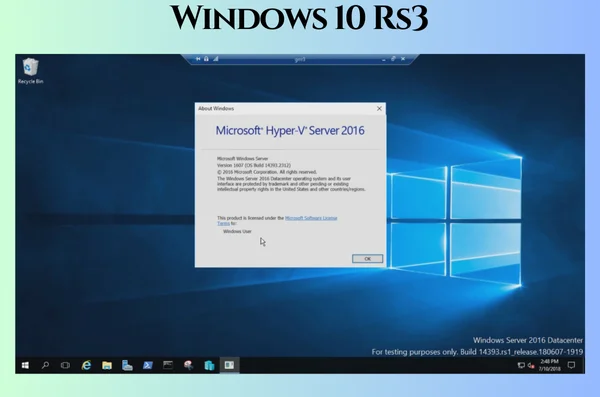Click the connection bar session name
Screen dimensions: 600x397
(300, 59)
